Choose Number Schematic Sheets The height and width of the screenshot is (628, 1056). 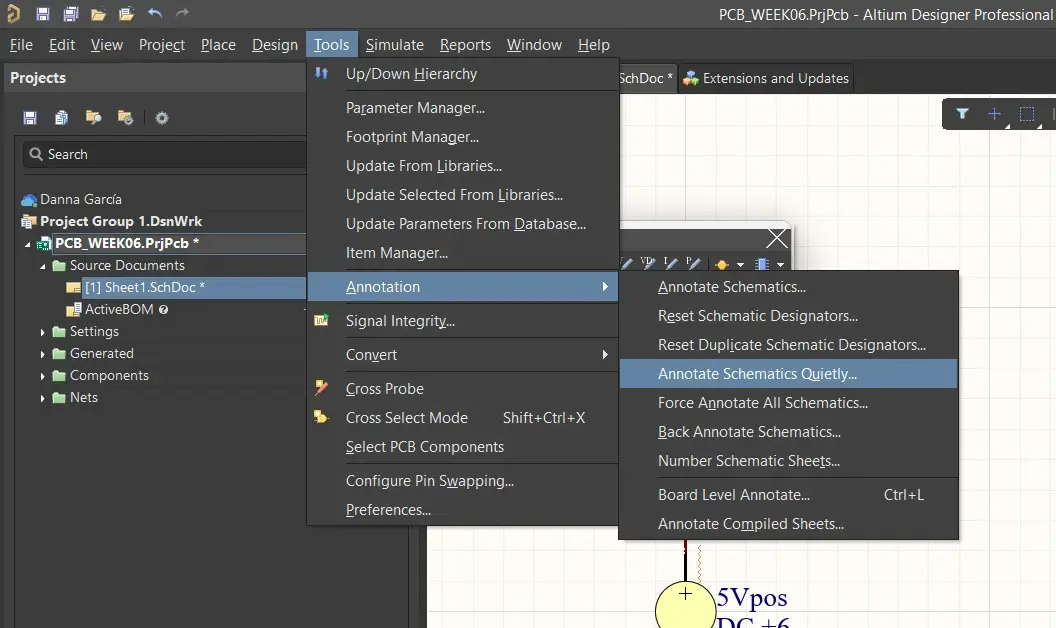[788, 460]
